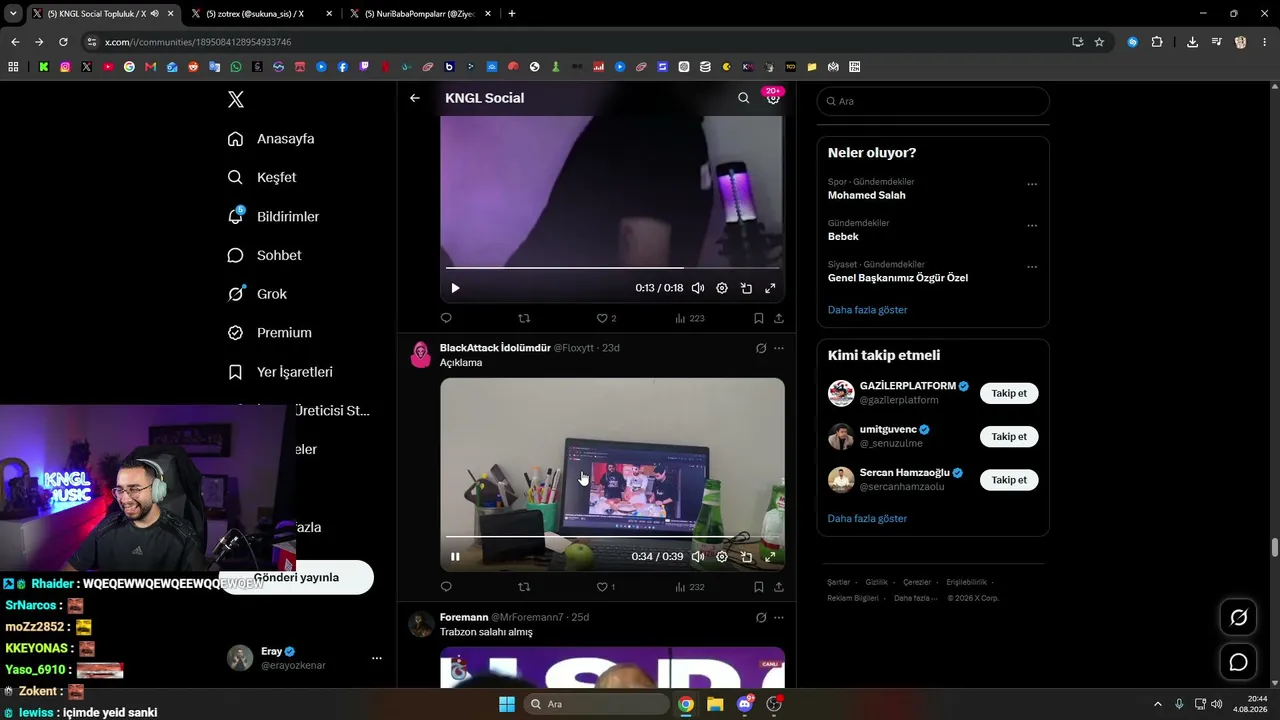Image resolution: width=1280 pixels, height=720 pixels.
Task: Open the floating Grok button at bottom right
Action: tap(1238, 618)
